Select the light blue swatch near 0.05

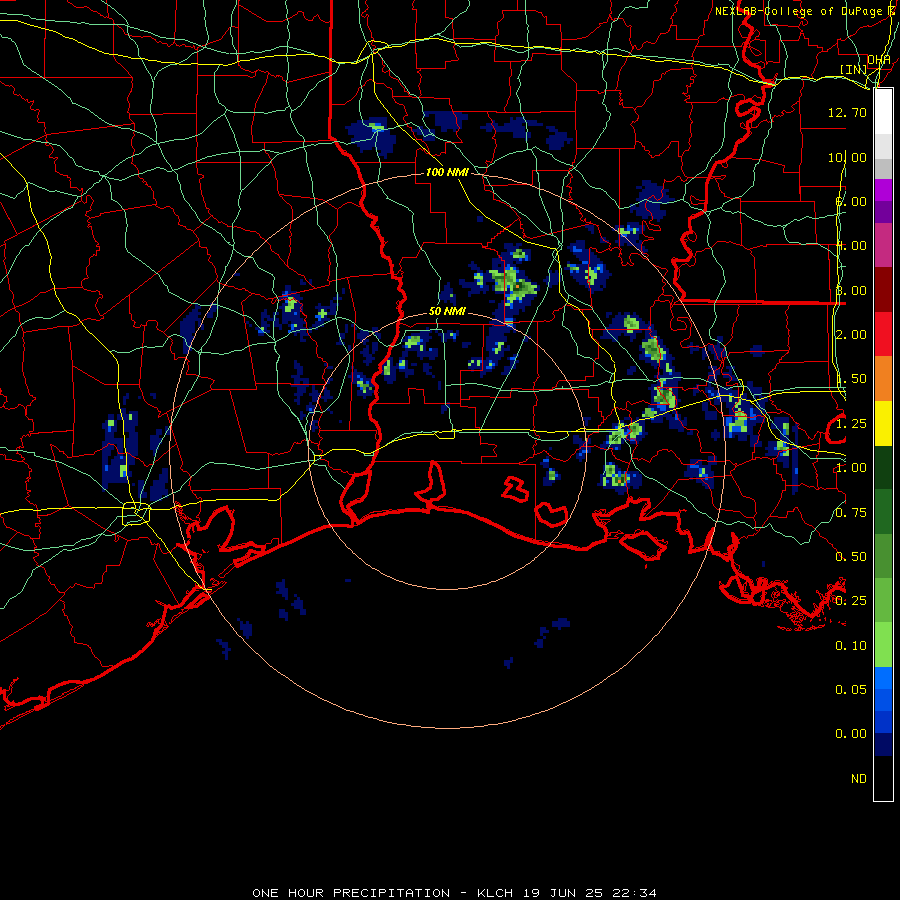pyautogui.click(x=883, y=678)
